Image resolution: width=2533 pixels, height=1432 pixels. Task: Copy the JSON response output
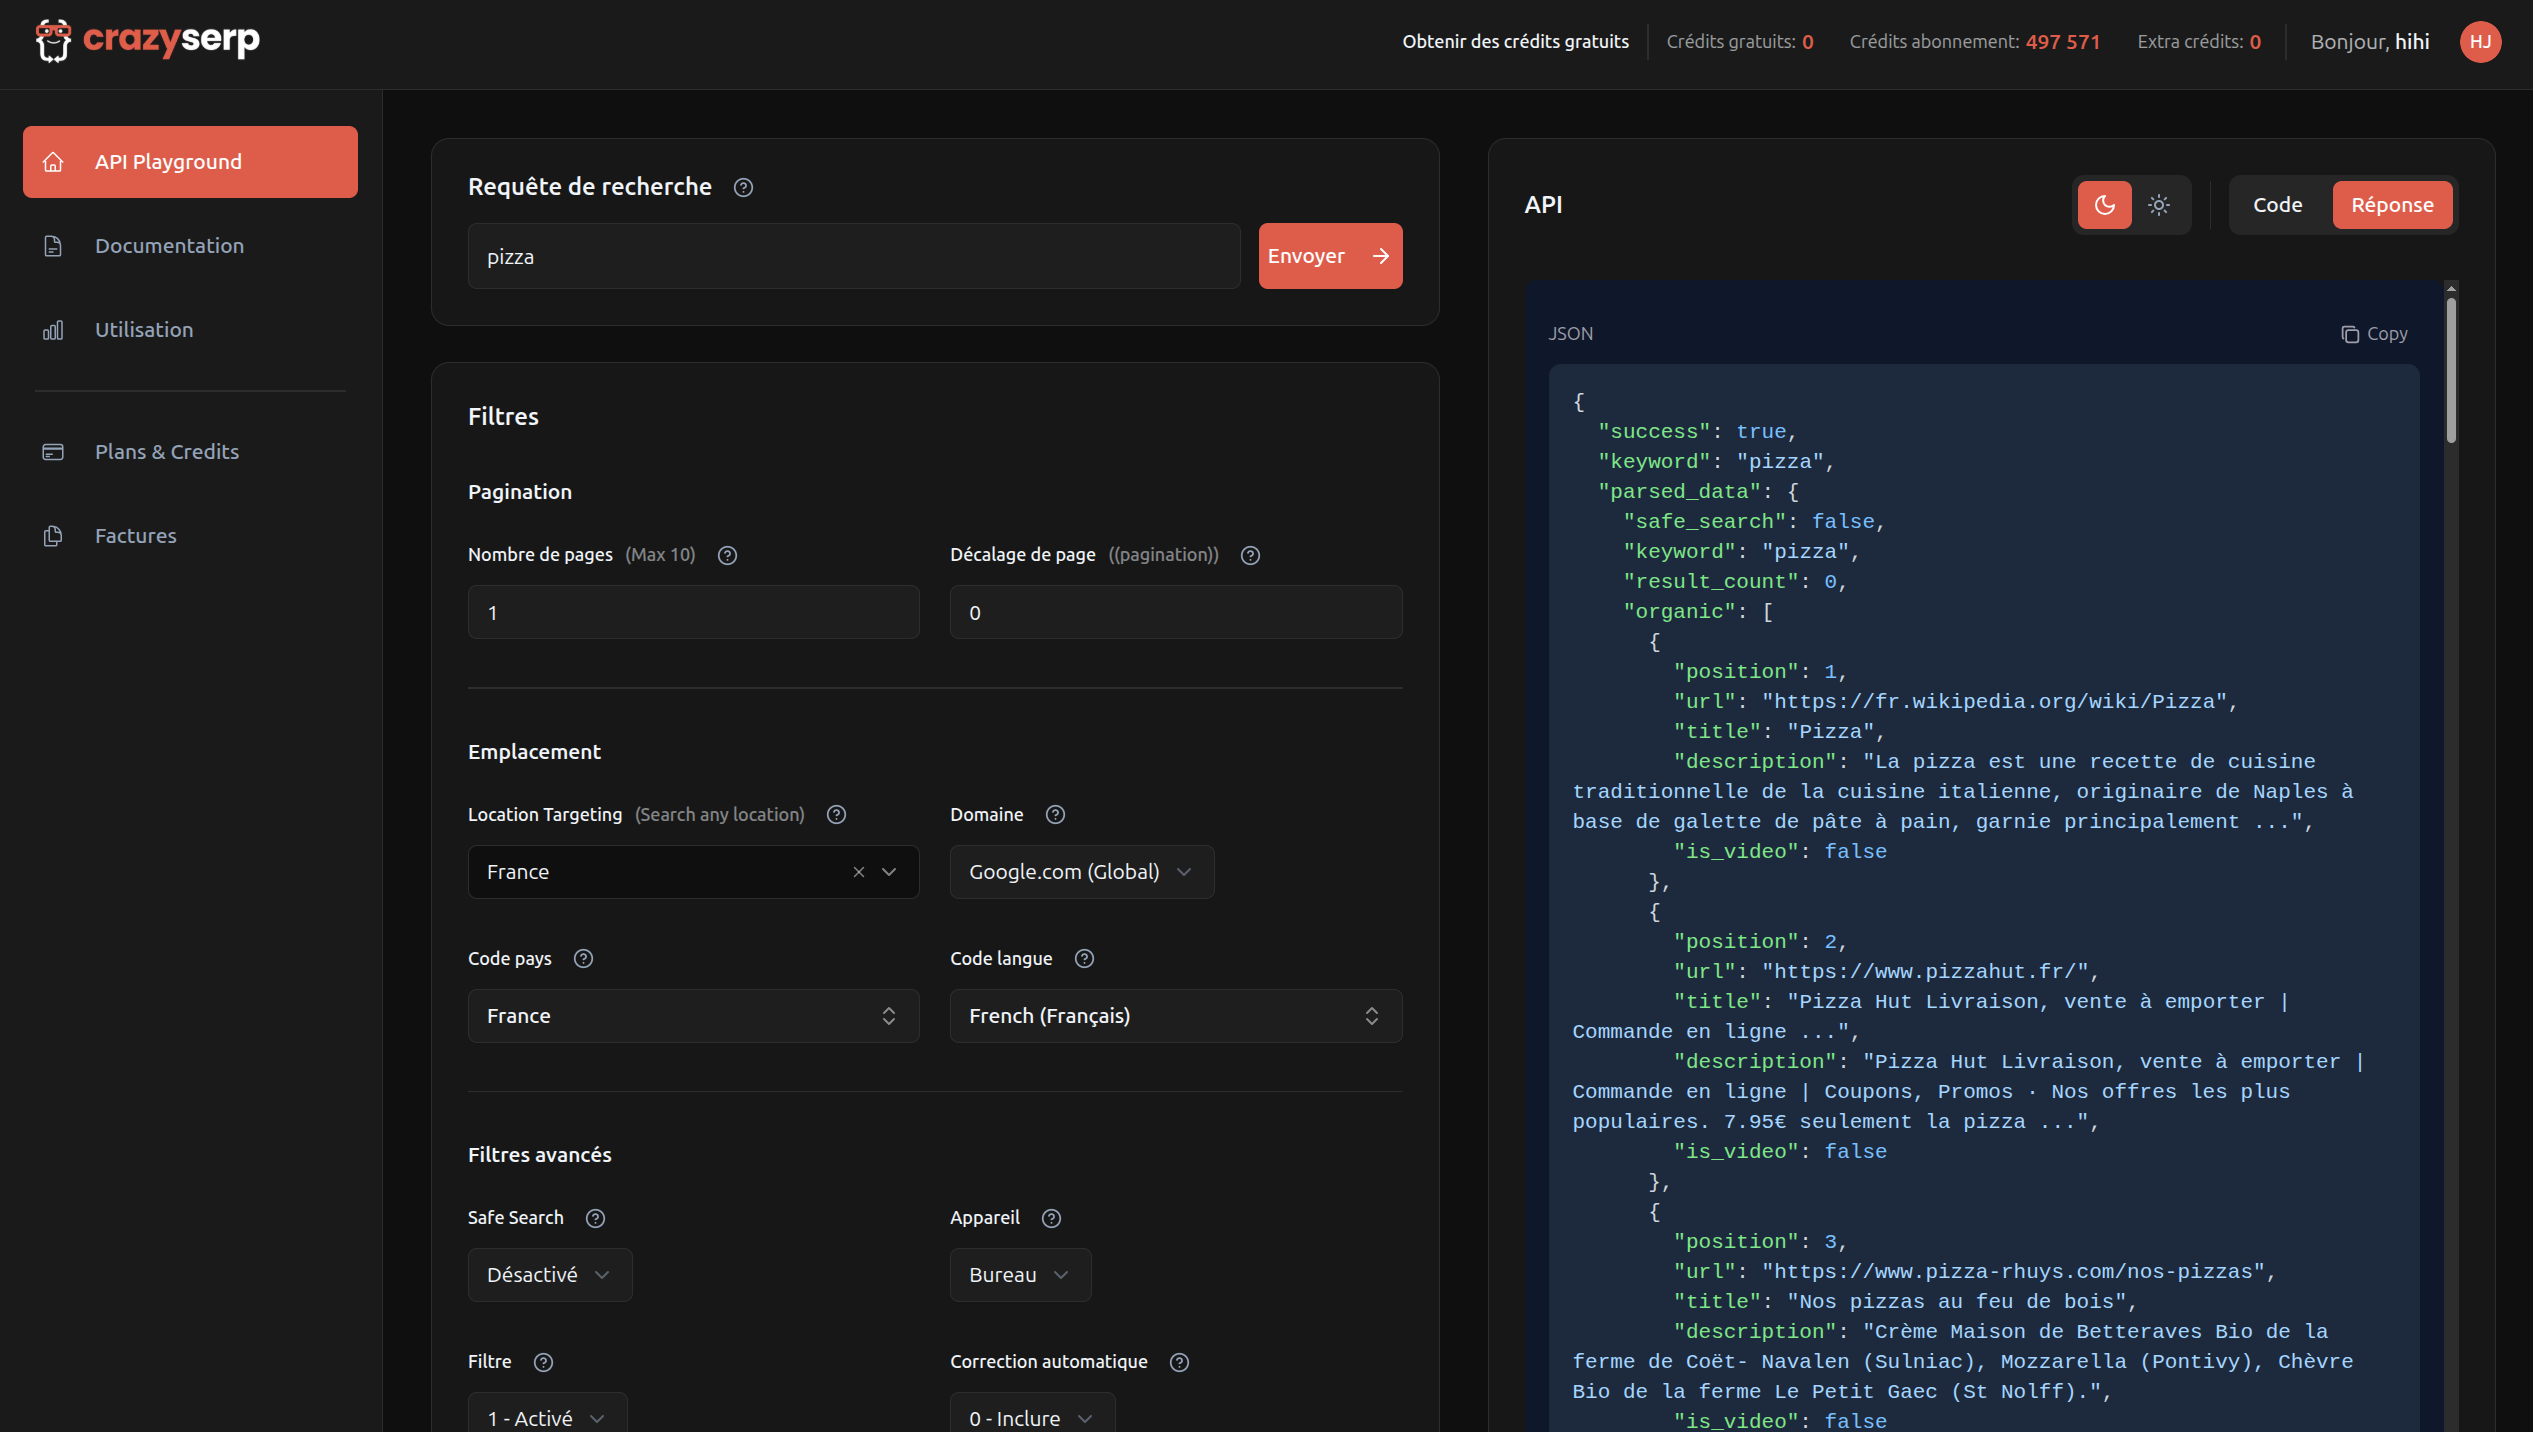pyautogui.click(x=2374, y=333)
